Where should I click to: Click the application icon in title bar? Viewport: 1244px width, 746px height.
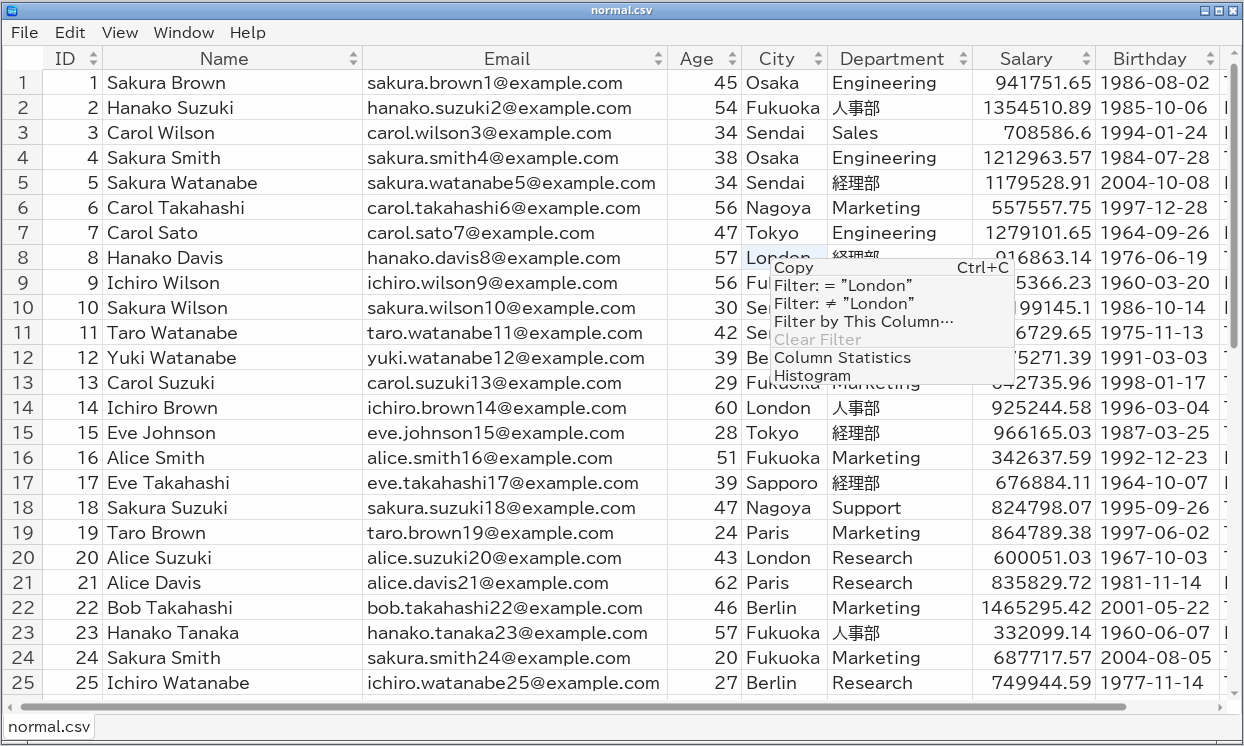pyautogui.click(x=12, y=10)
